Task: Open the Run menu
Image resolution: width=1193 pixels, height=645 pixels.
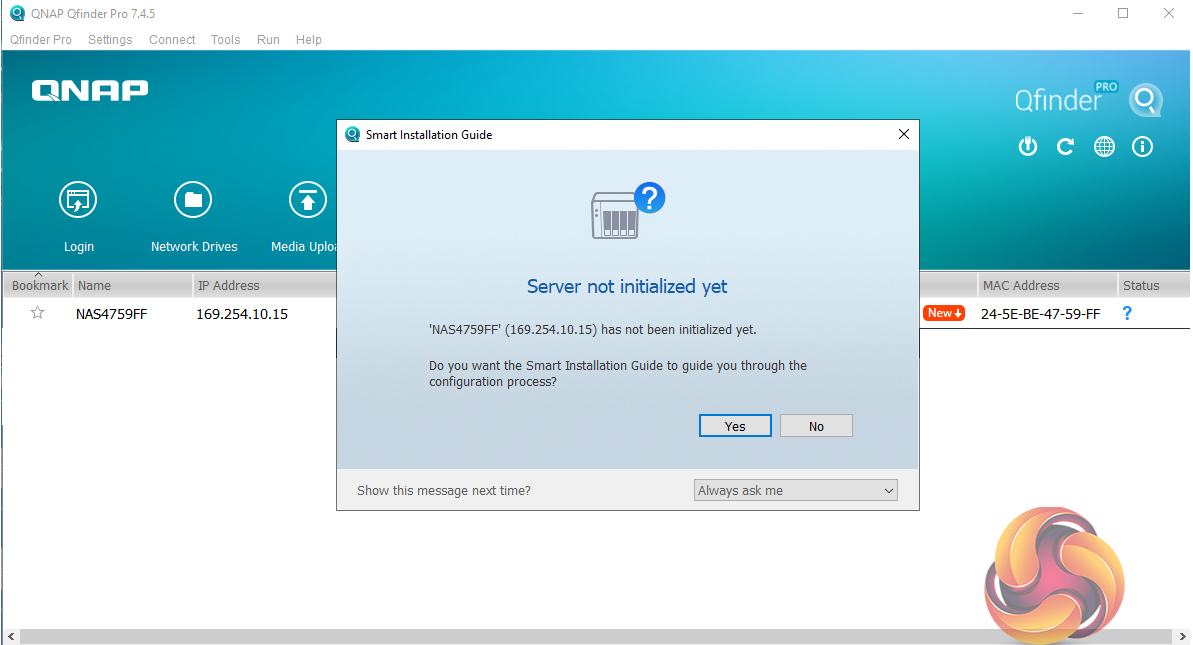Action: click(x=268, y=40)
